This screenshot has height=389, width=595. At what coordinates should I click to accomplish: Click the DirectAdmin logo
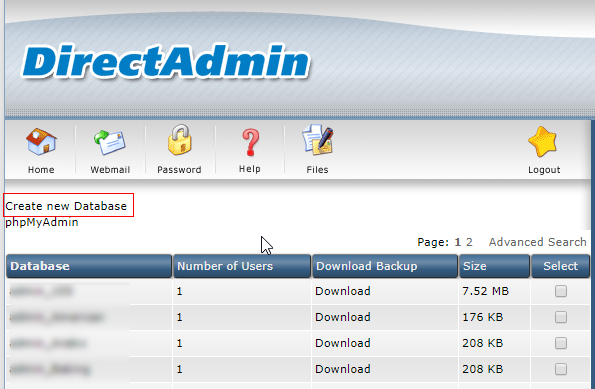pyautogui.click(x=166, y=62)
